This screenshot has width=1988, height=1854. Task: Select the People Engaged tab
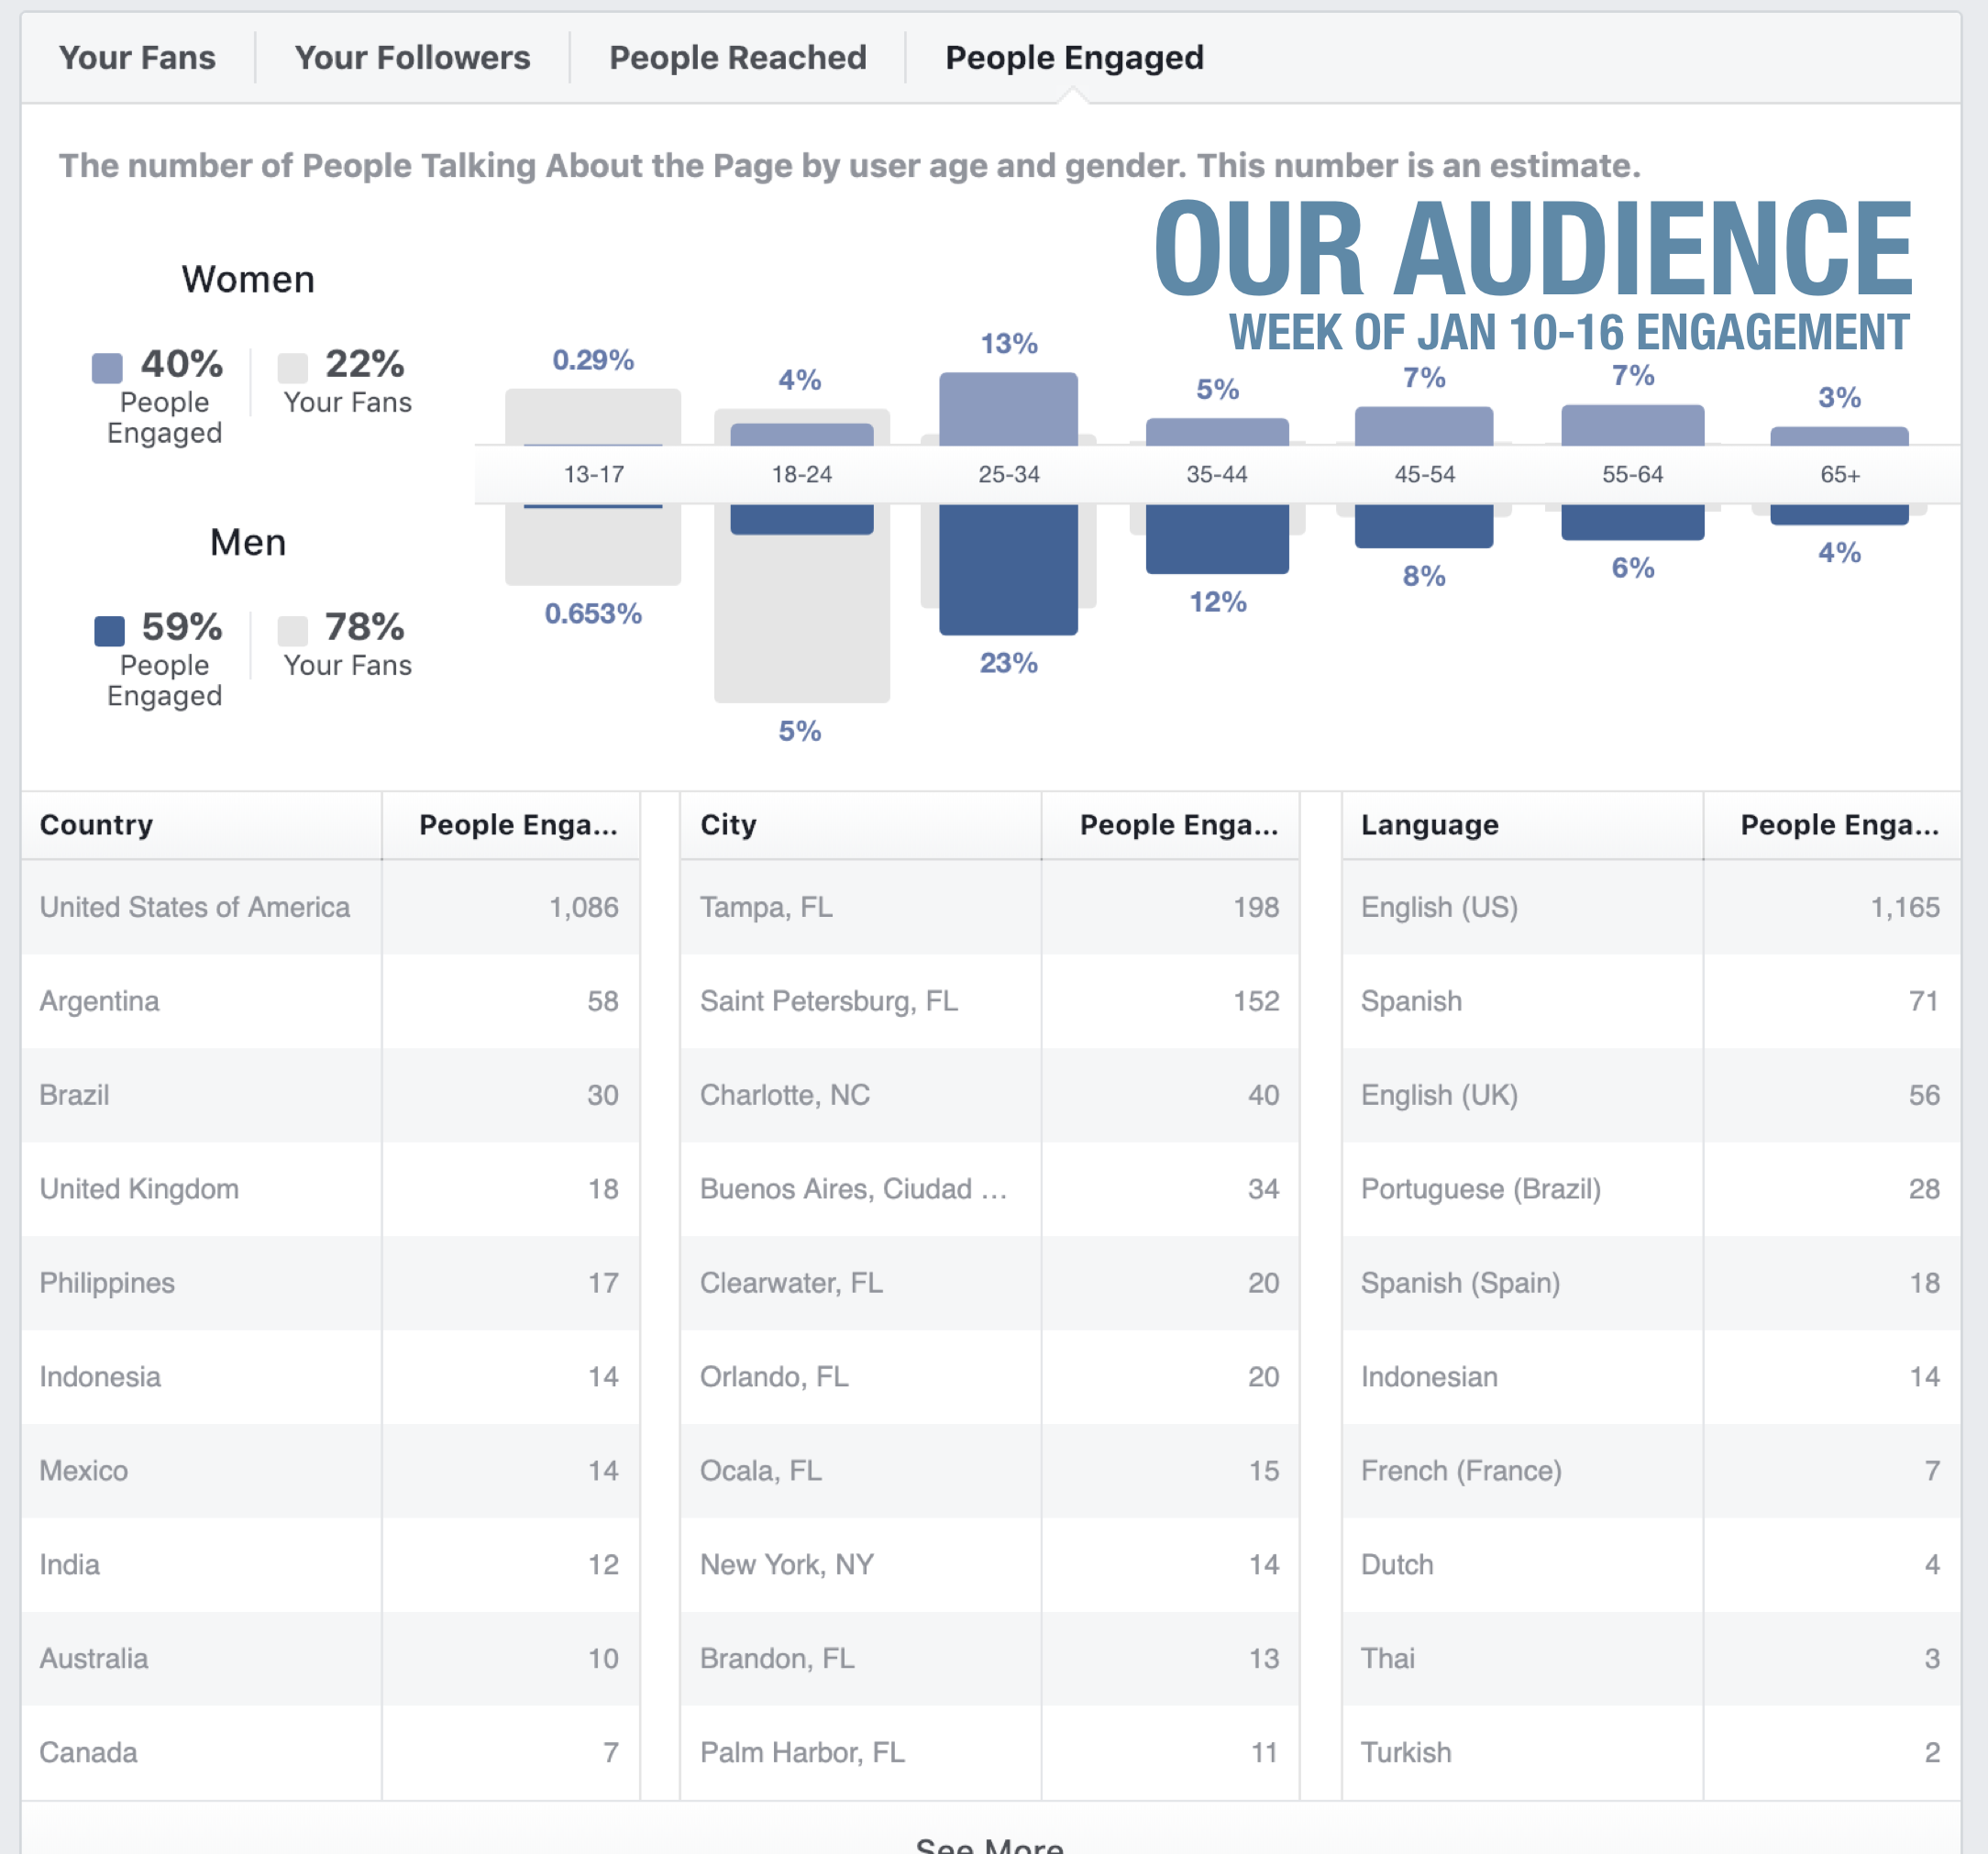click(1074, 58)
